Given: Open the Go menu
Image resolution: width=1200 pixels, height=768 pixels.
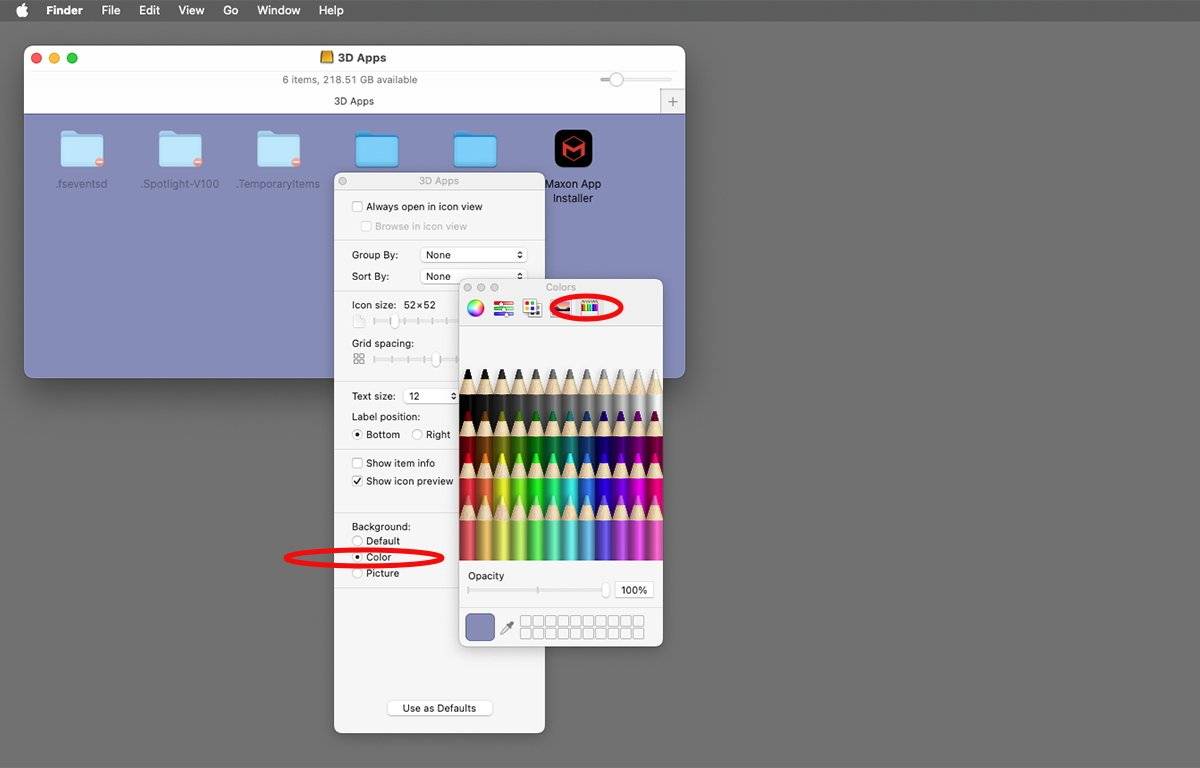Looking at the screenshot, I should point(231,10).
